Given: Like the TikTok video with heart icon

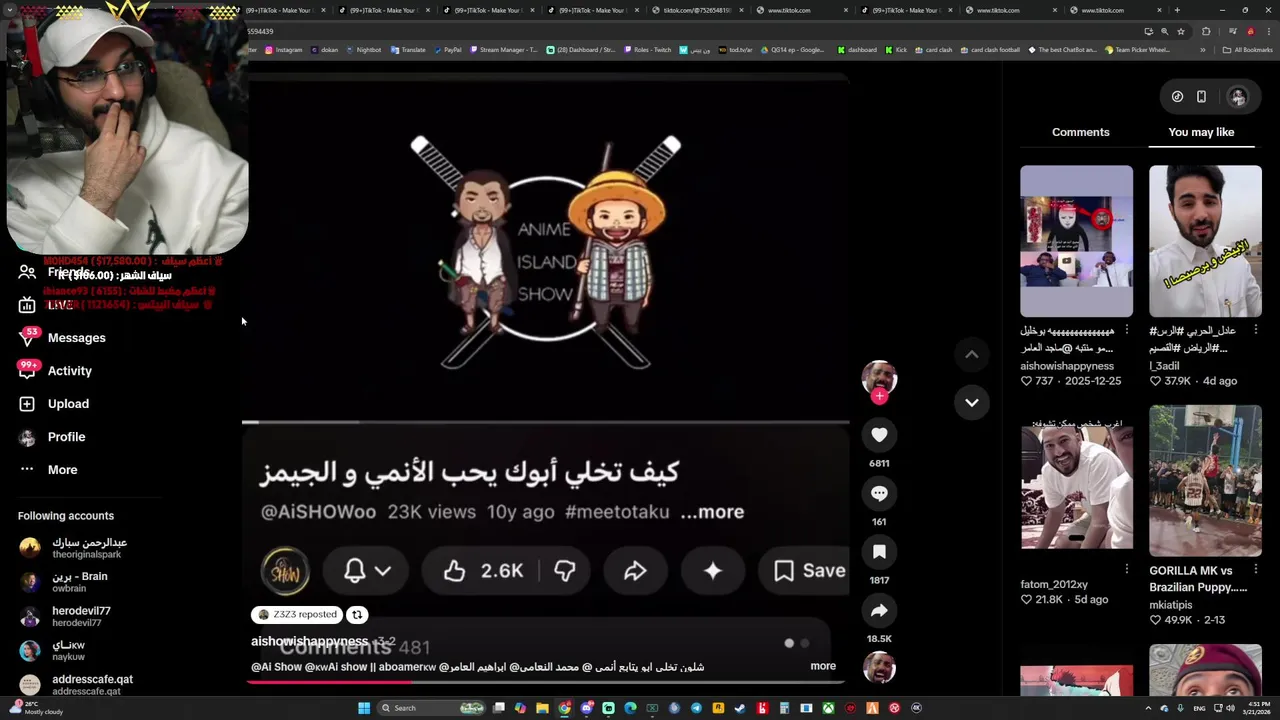Looking at the screenshot, I should 879,435.
